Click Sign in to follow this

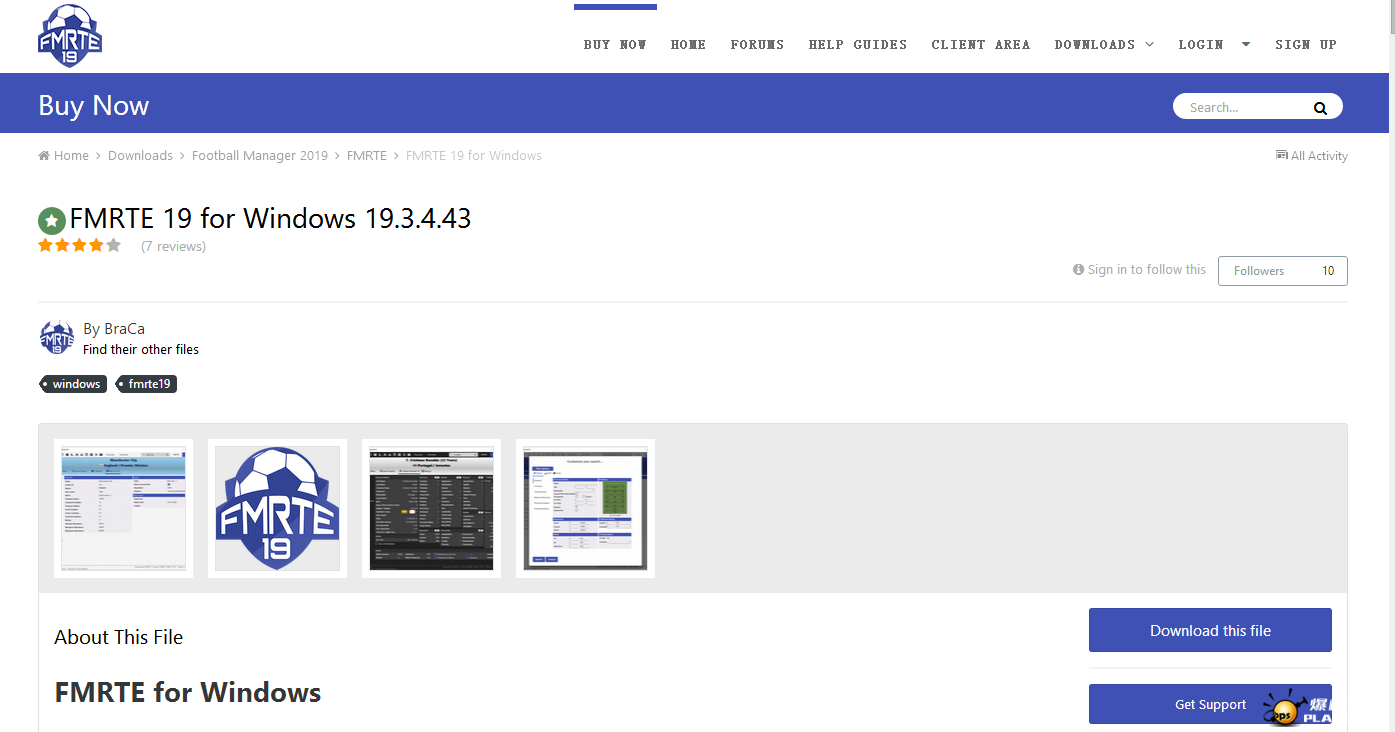point(1139,269)
